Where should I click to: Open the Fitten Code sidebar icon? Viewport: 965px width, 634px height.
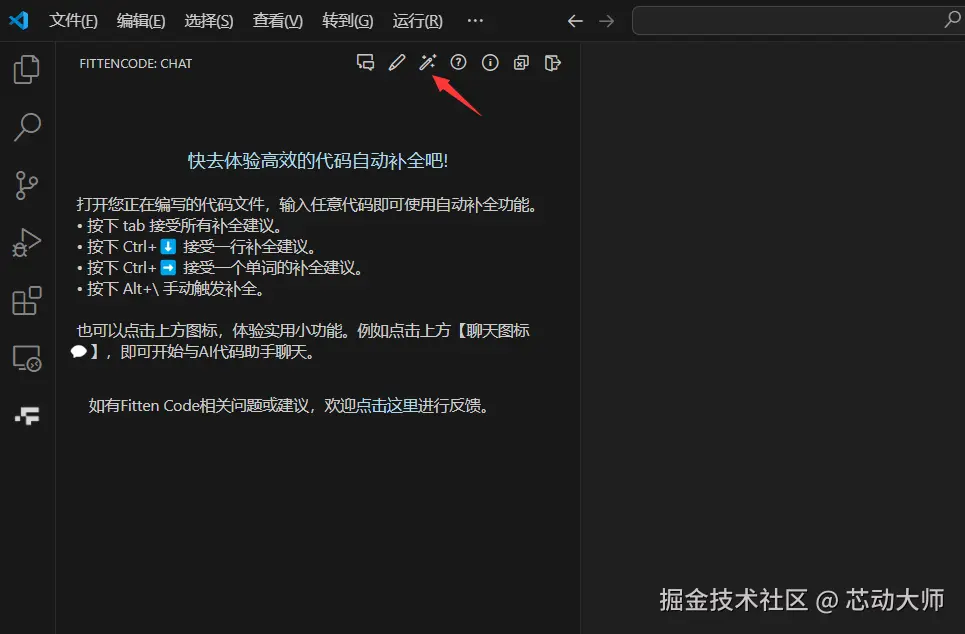28,415
